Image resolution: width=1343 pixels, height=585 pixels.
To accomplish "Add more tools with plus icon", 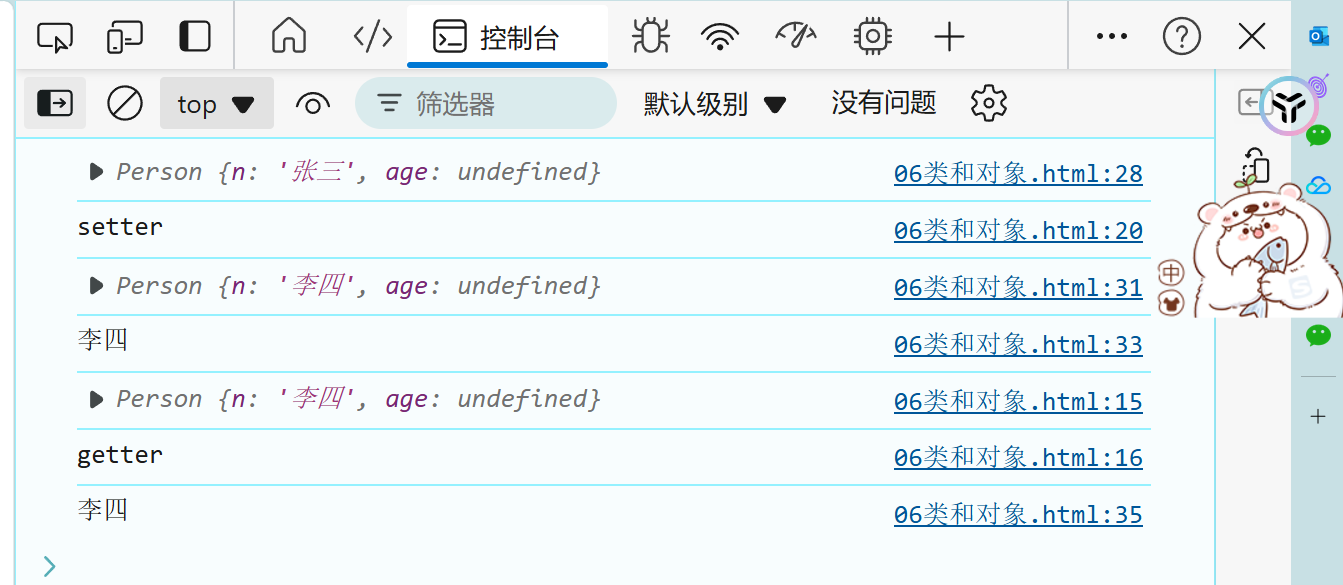I will point(948,38).
